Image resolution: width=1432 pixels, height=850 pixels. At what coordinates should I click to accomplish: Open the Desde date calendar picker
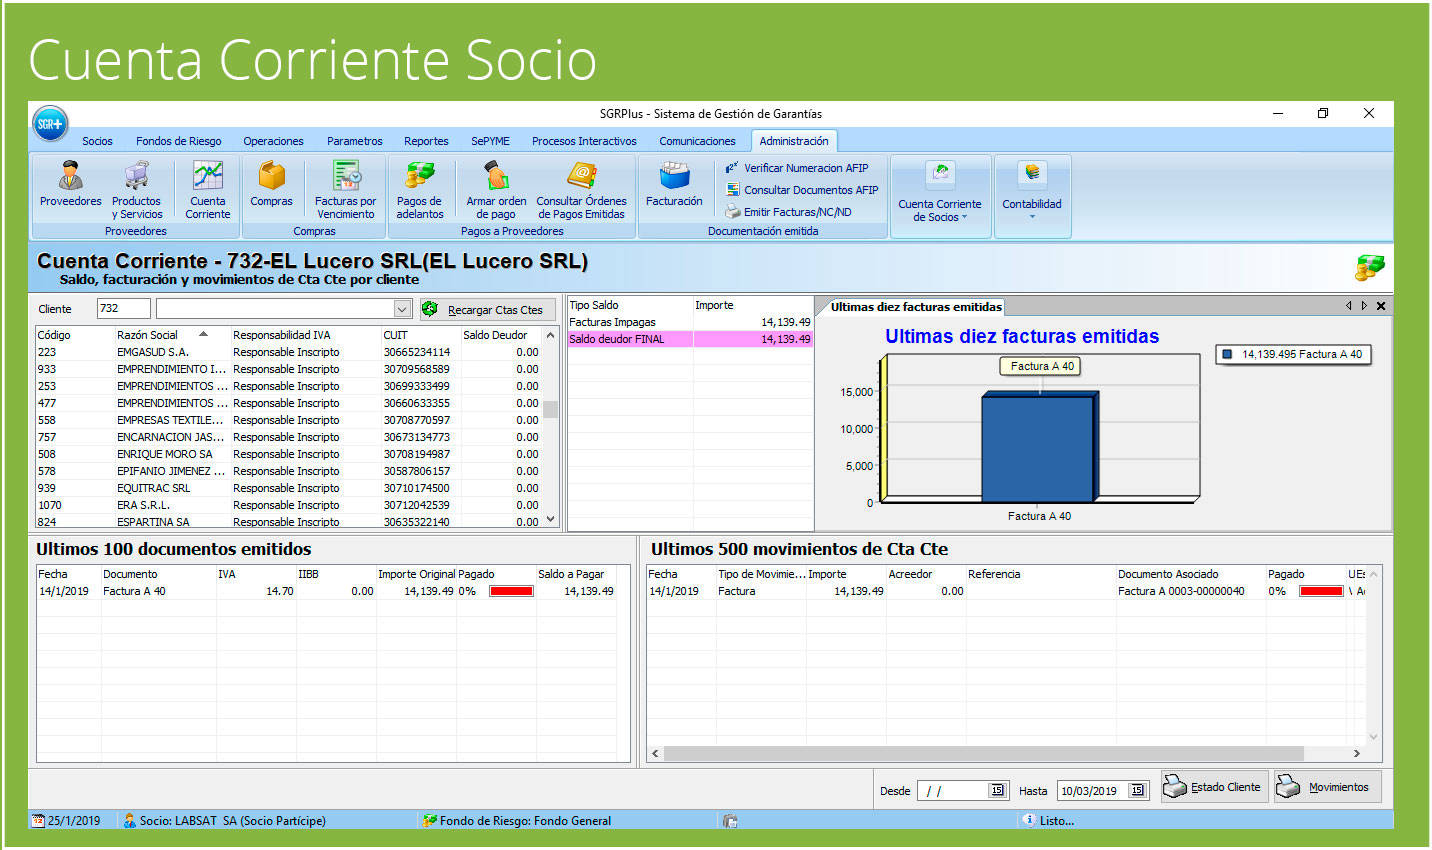(999, 790)
